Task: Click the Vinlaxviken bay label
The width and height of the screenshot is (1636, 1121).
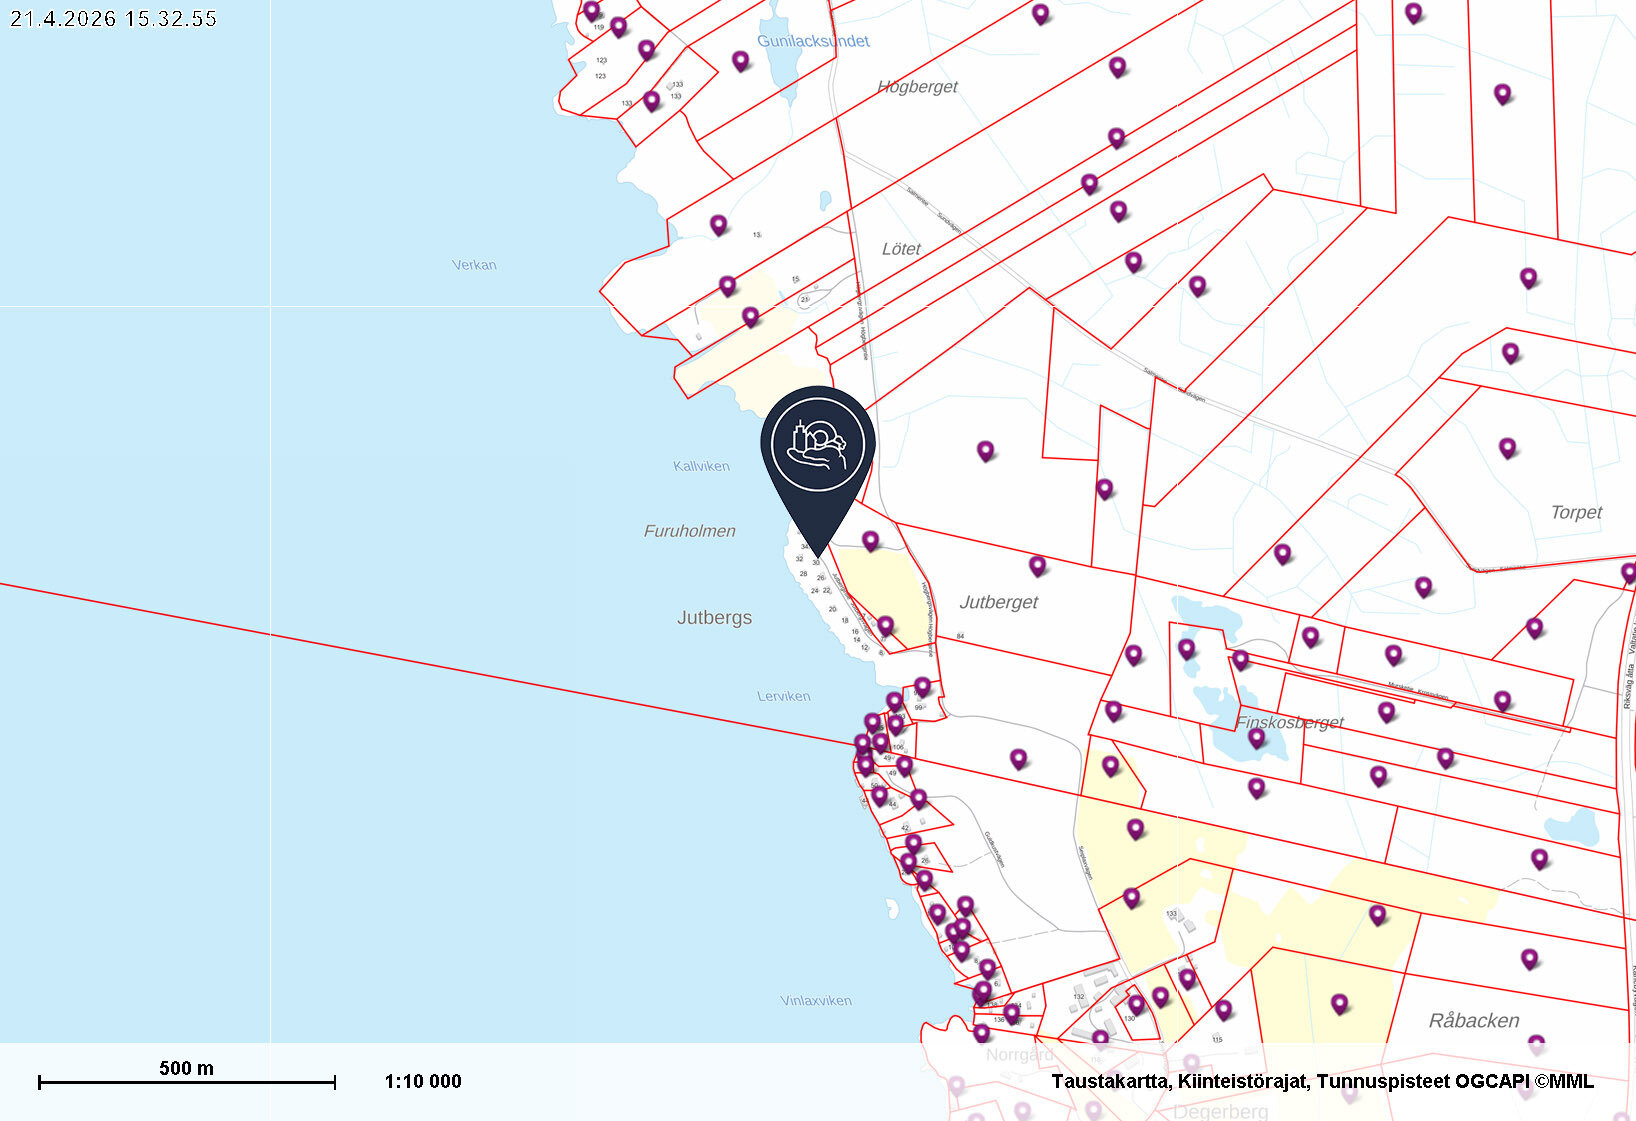Action: (815, 1000)
